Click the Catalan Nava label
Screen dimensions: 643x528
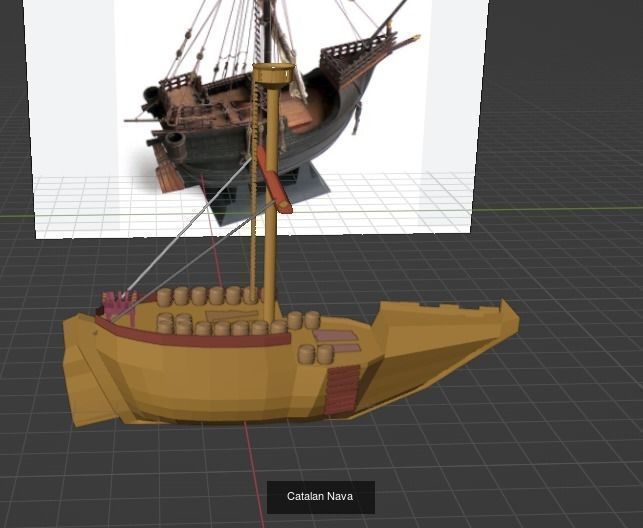point(320,496)
